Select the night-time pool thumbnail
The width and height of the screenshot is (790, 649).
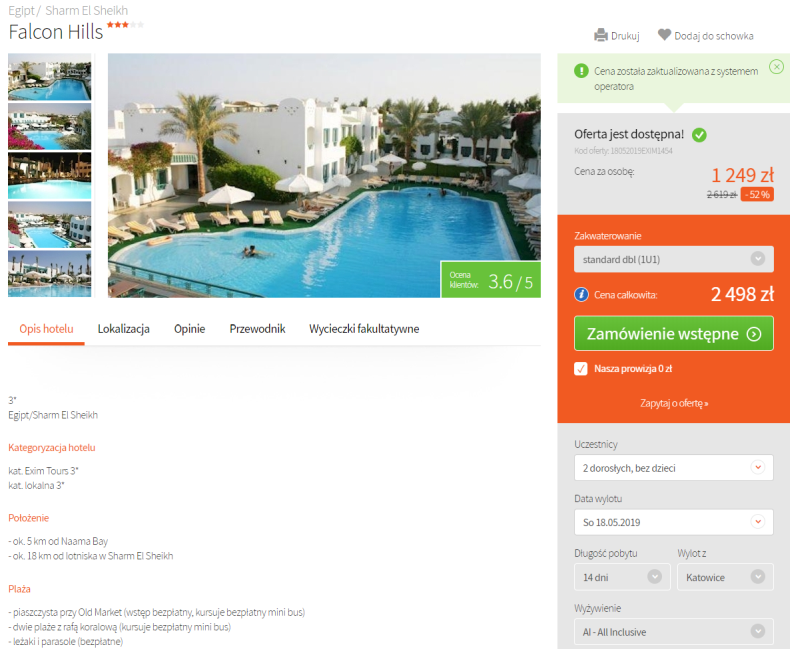pyautogui.click(x=49, y=176)
